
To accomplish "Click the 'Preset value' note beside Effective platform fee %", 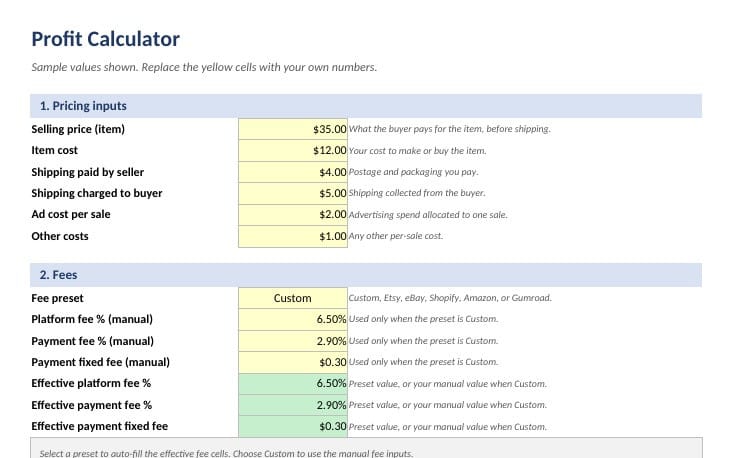I will [447, 384].
